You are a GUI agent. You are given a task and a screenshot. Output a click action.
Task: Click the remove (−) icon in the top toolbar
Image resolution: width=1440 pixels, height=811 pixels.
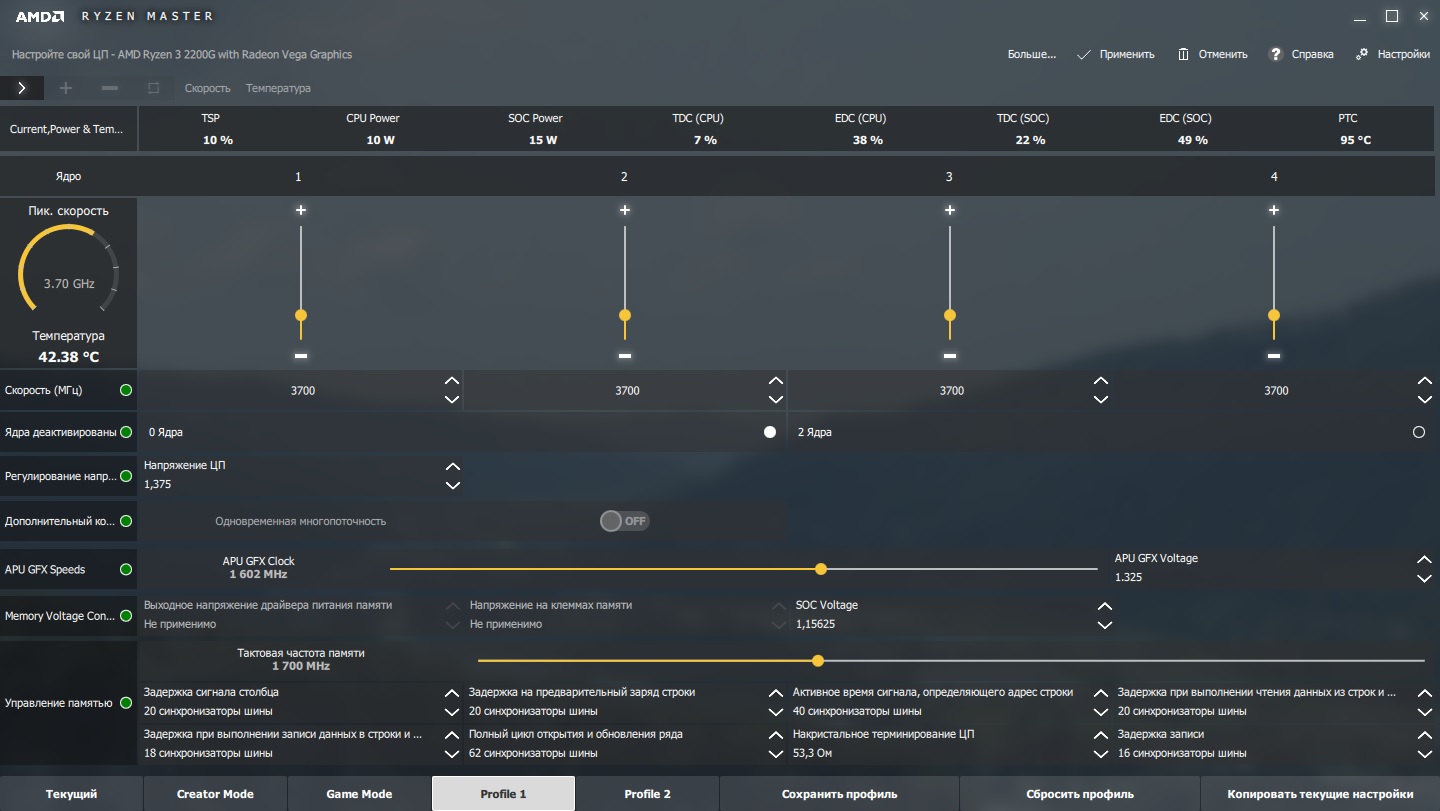tap(110, 88)
